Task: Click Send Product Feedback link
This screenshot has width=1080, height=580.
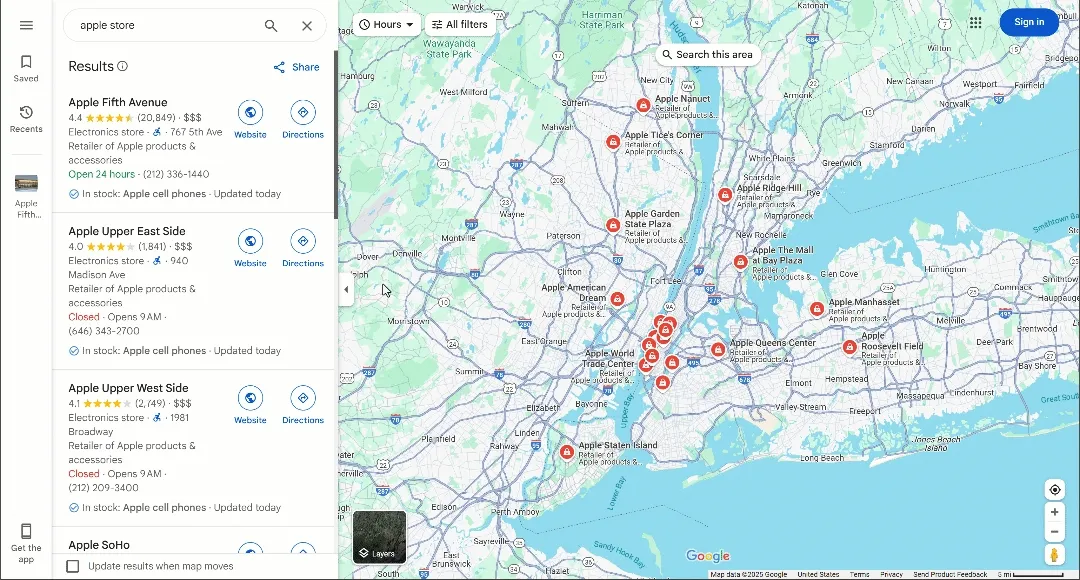Action: (950, 574)
